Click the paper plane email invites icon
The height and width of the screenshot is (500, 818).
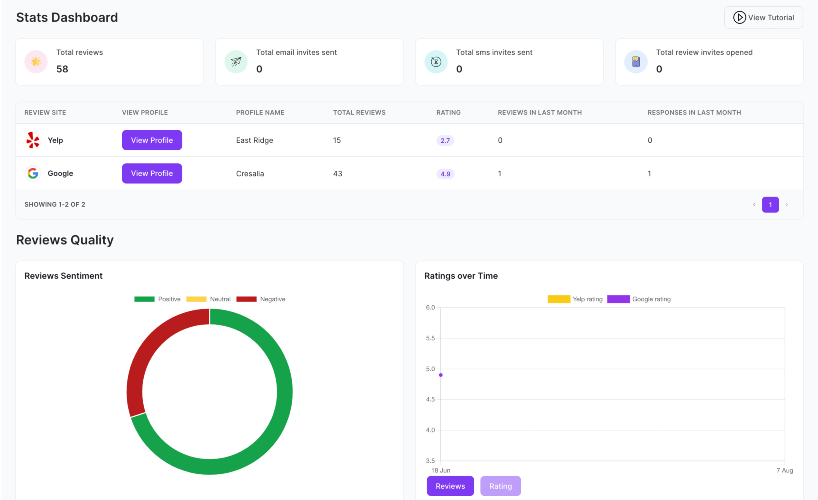[236, 62]
